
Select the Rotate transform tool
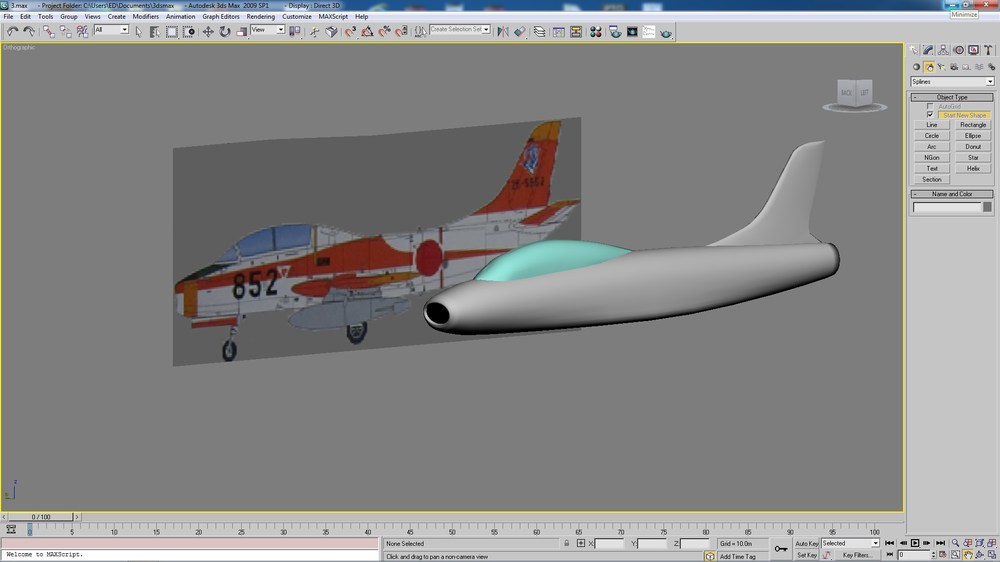[224, 31]
